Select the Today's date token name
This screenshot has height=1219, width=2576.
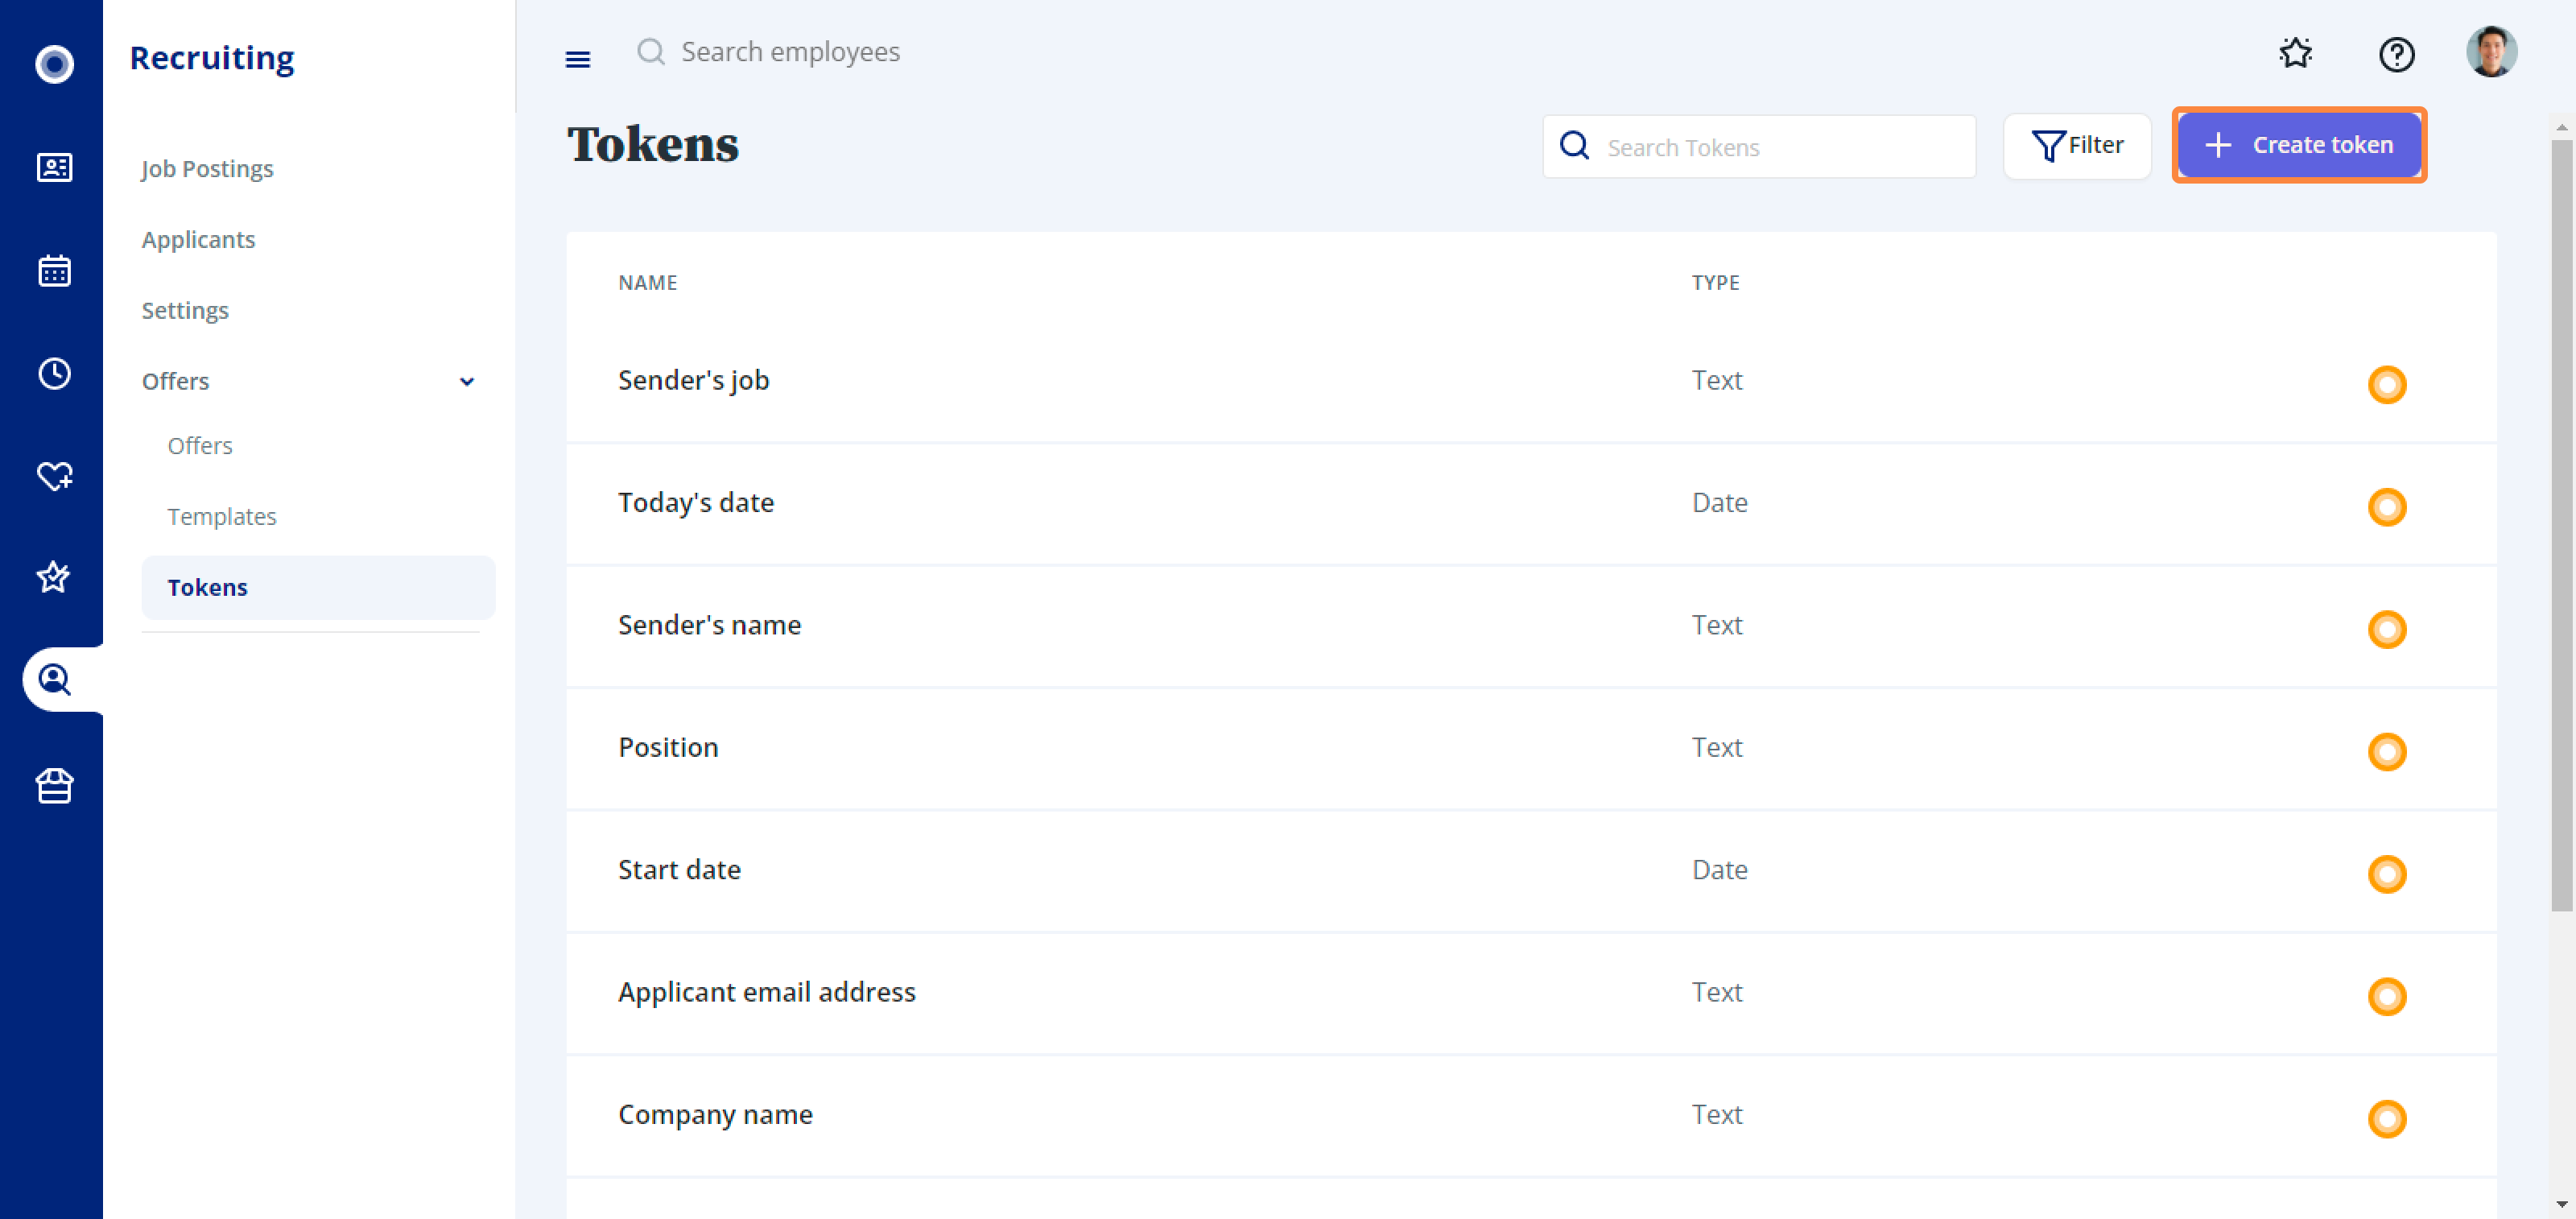[695, 502]
